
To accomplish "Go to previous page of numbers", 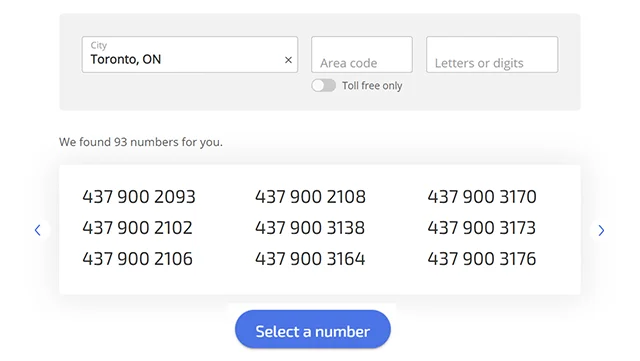I will [38, 230].
